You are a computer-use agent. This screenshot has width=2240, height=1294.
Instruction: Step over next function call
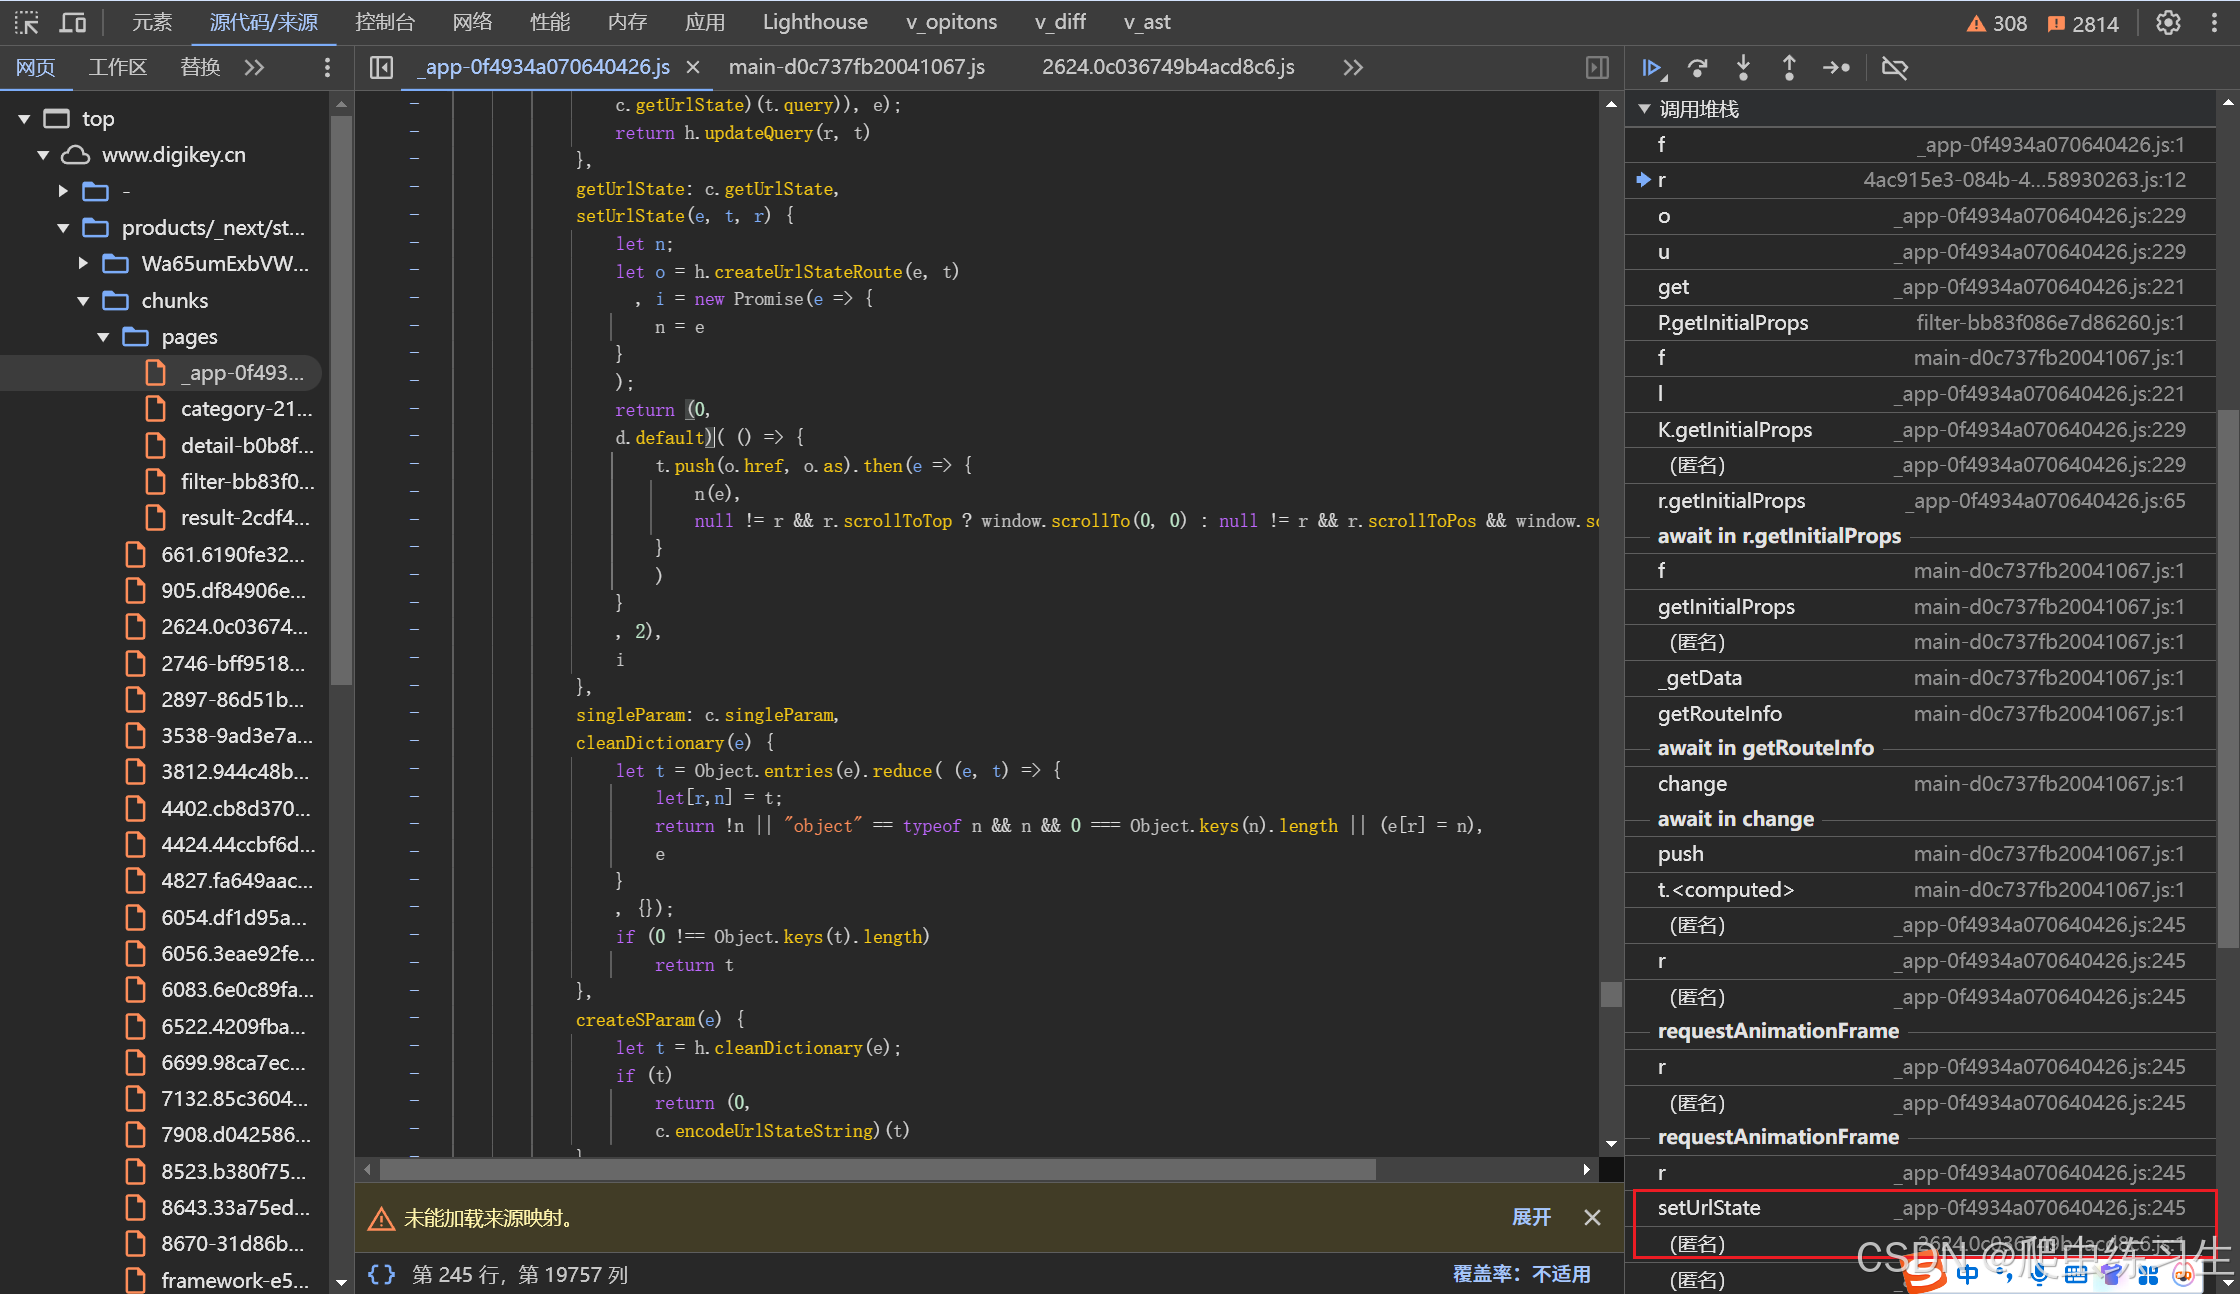1698,68
